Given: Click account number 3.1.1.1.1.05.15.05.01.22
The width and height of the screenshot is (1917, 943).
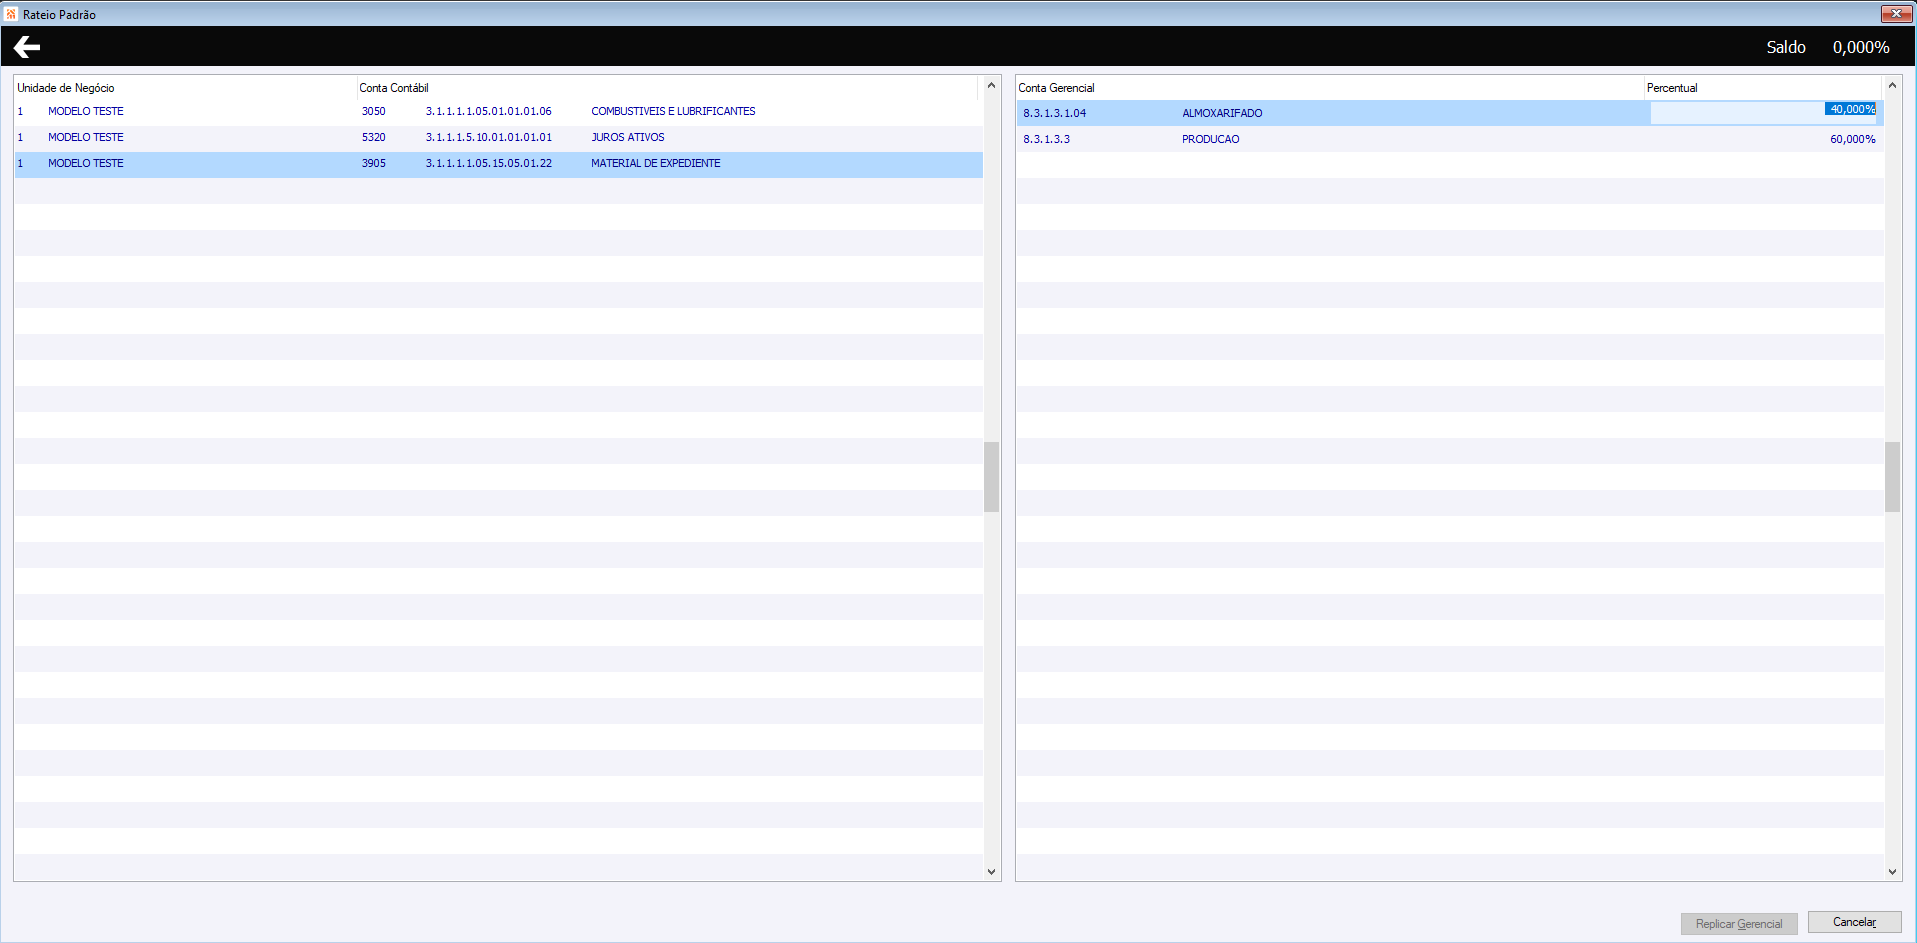Looking at the screenshot, I should (x=488, y=164).
